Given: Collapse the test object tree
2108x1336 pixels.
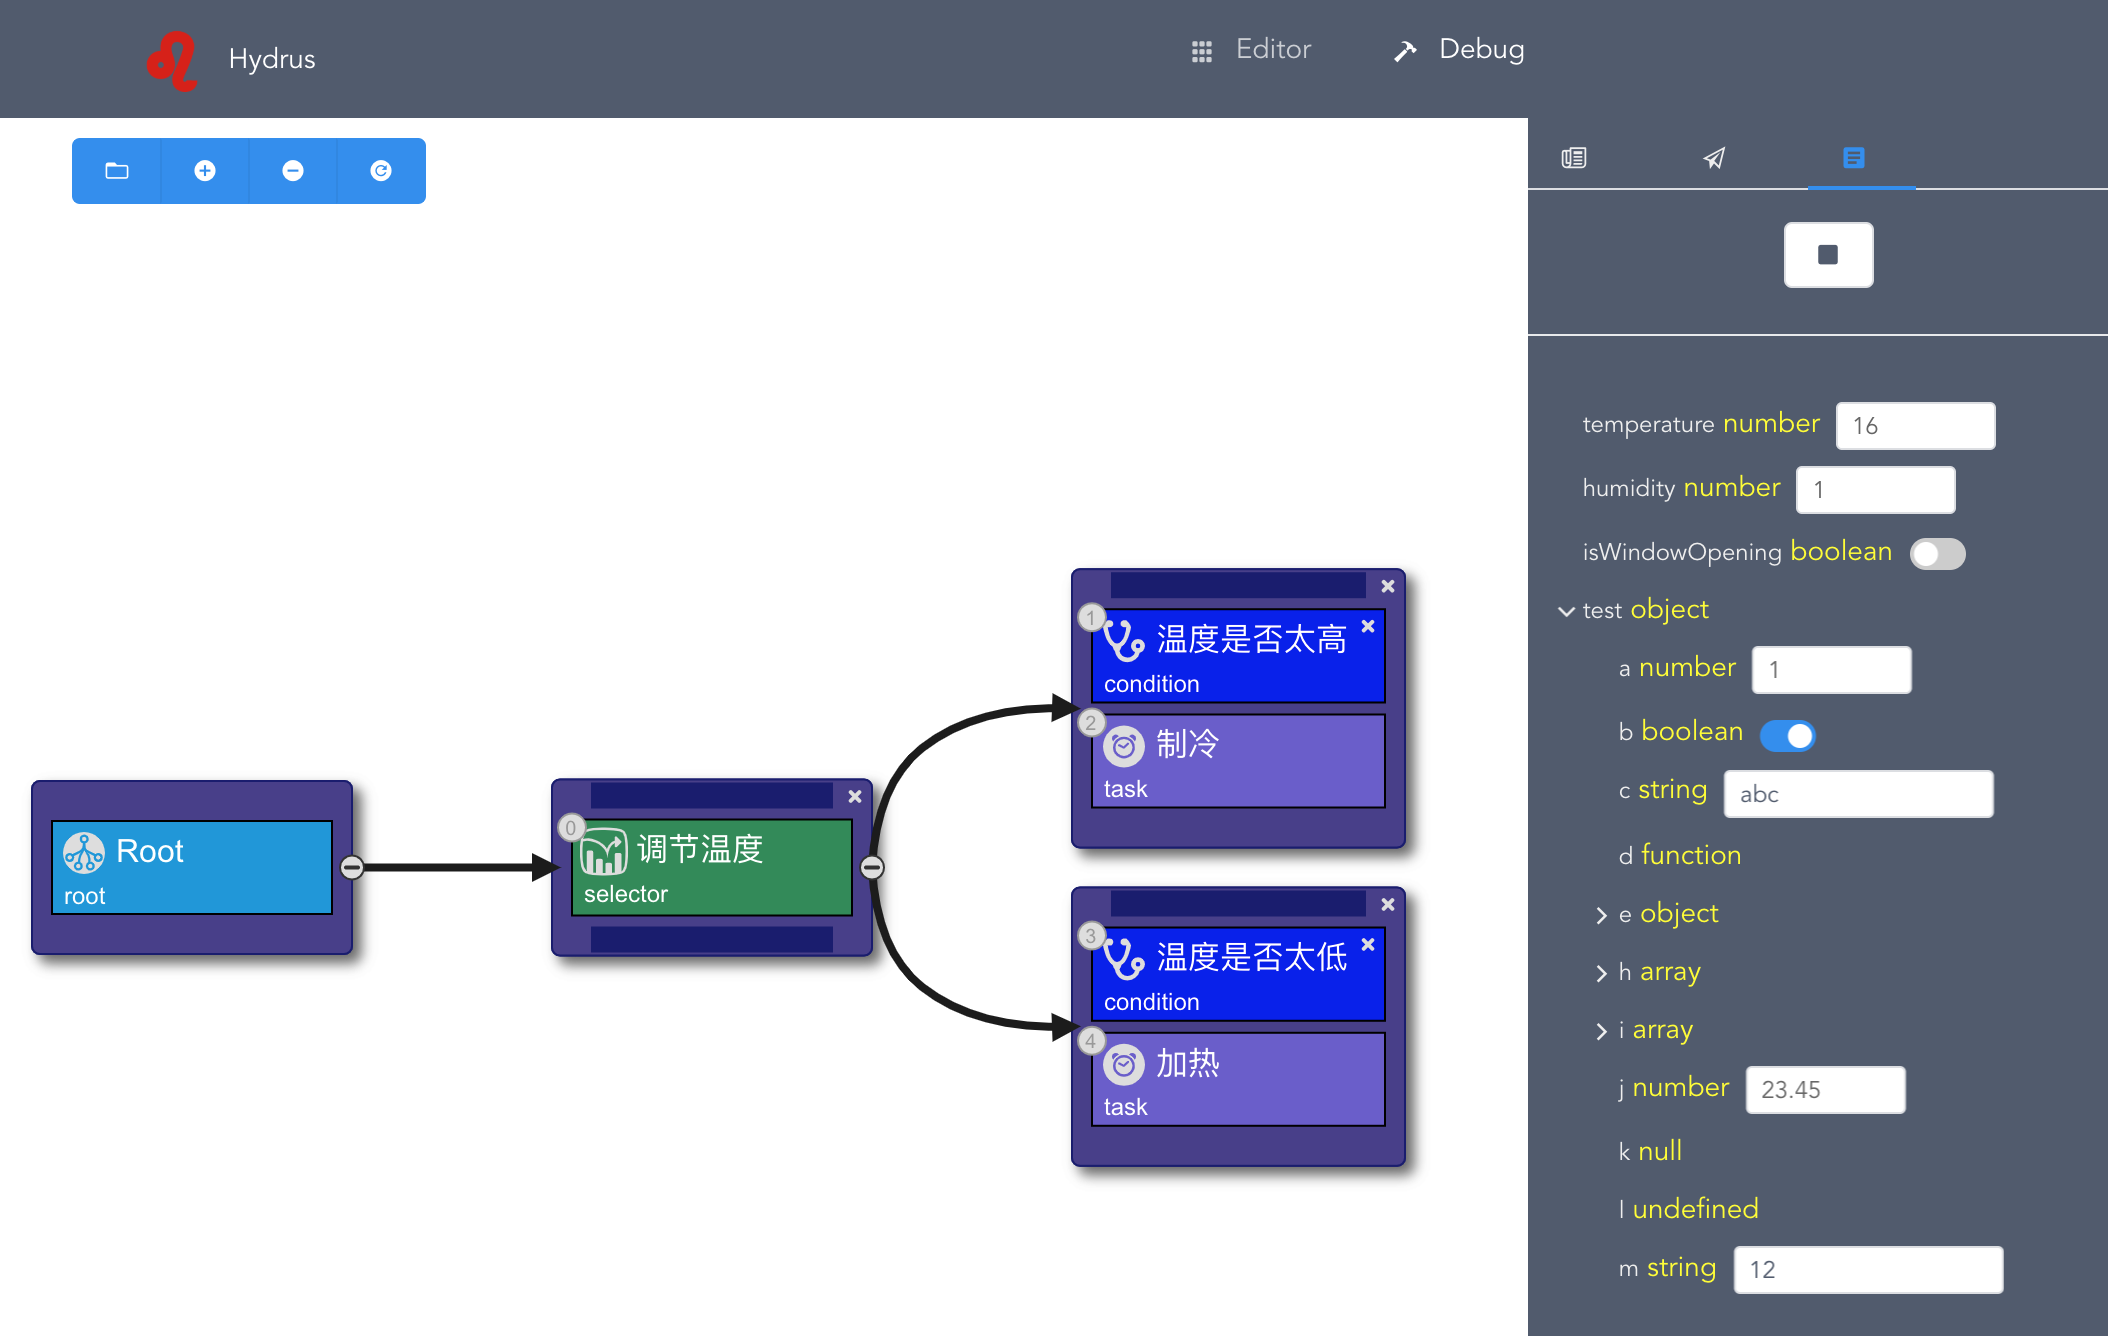Looking at the screenshot, I should (1566, 611).
